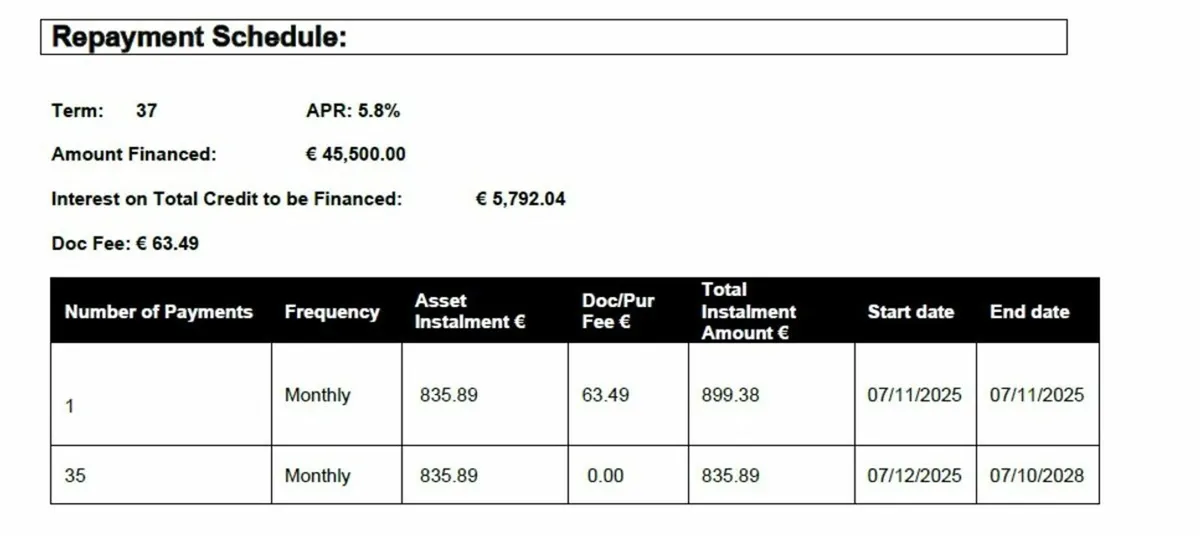Select the Total Instalment Amount € header
The height and width of the screenshot is (536, 1200).
click(748, 312)
